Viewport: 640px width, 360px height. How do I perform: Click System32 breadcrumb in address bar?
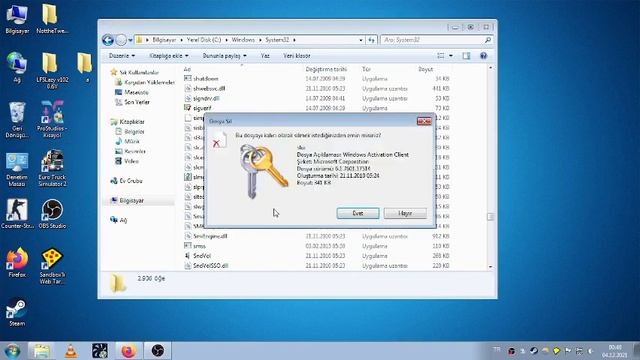tap(277, 40)
